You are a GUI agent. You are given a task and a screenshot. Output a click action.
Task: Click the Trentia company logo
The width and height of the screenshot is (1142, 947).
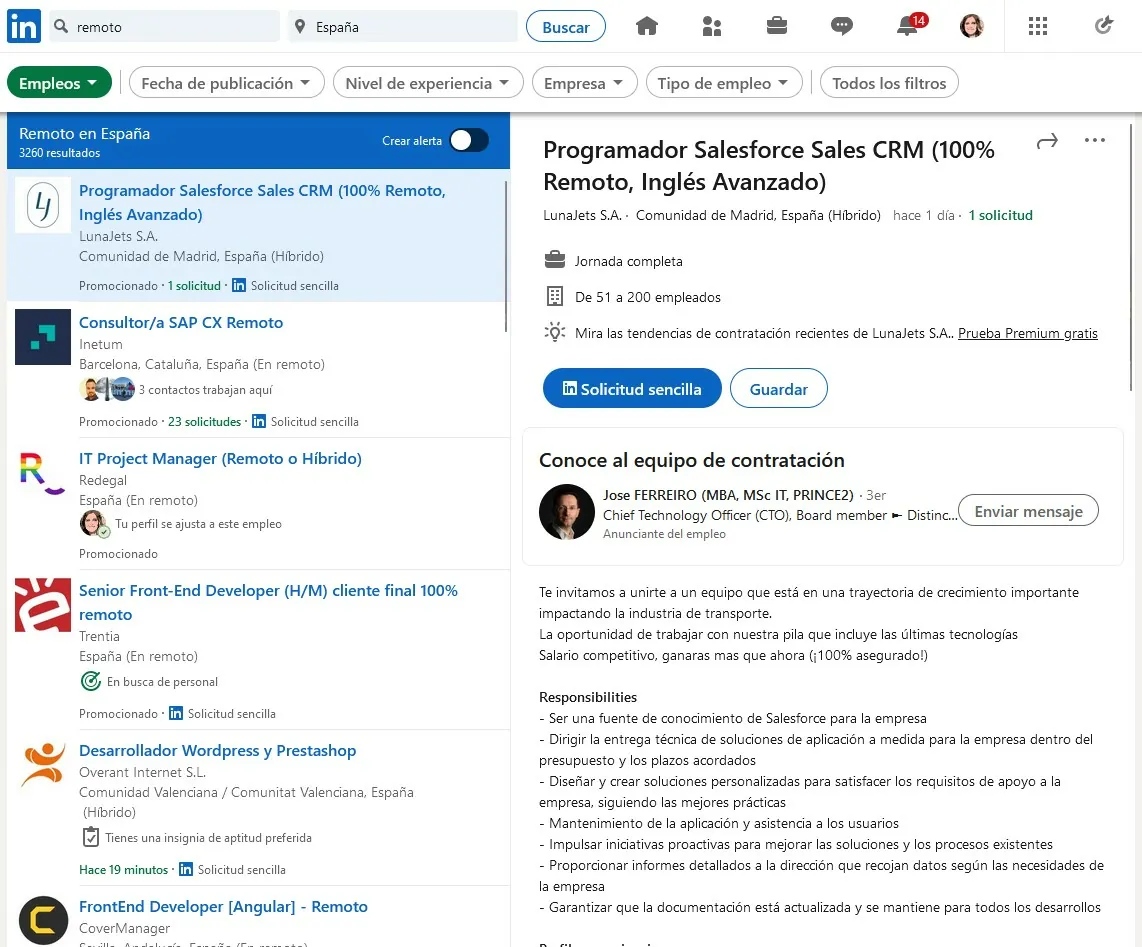point(43,605)
